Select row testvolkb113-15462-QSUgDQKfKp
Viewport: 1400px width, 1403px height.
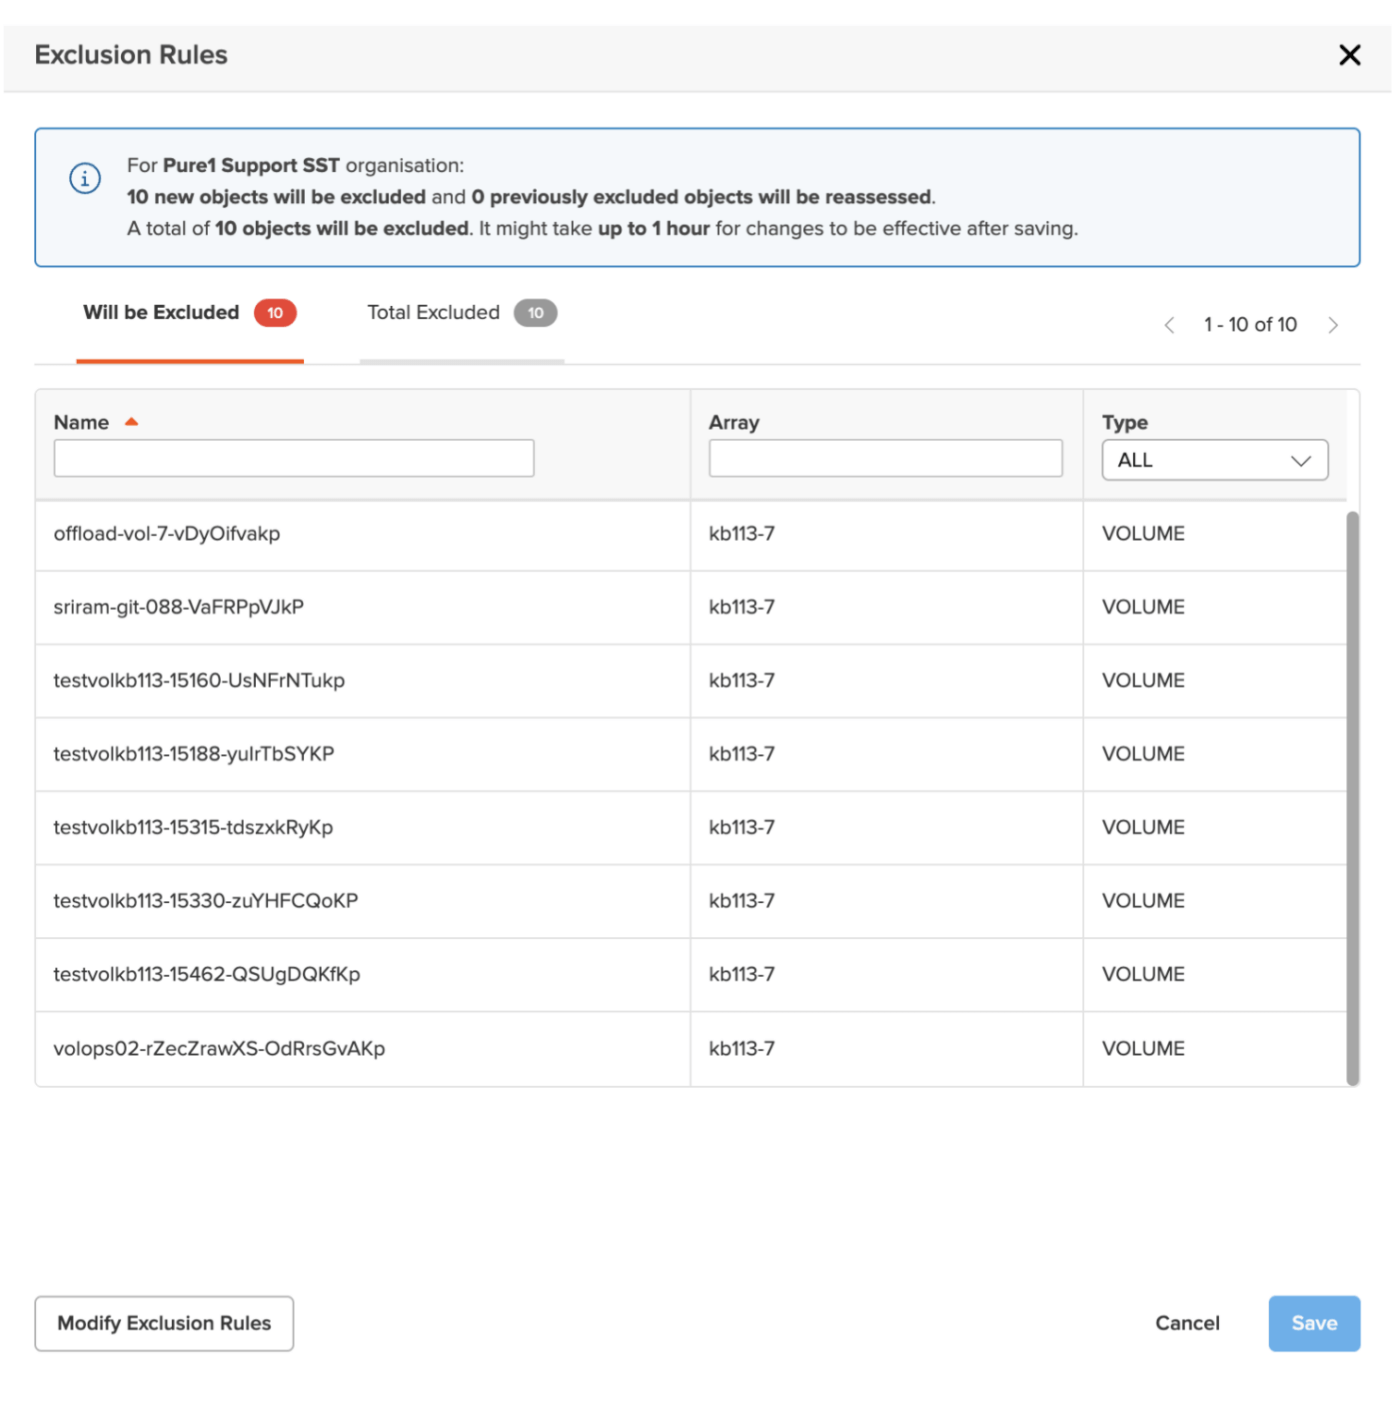point(691,975)
